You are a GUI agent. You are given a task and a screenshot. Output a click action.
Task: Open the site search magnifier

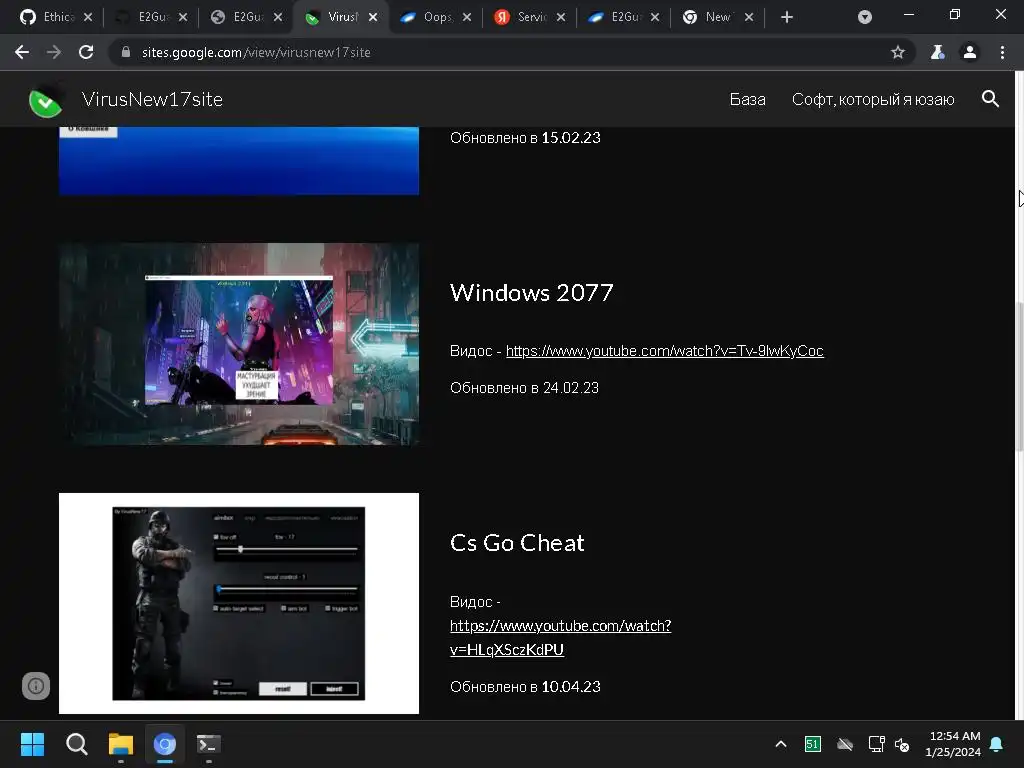(x=990, y=99)
